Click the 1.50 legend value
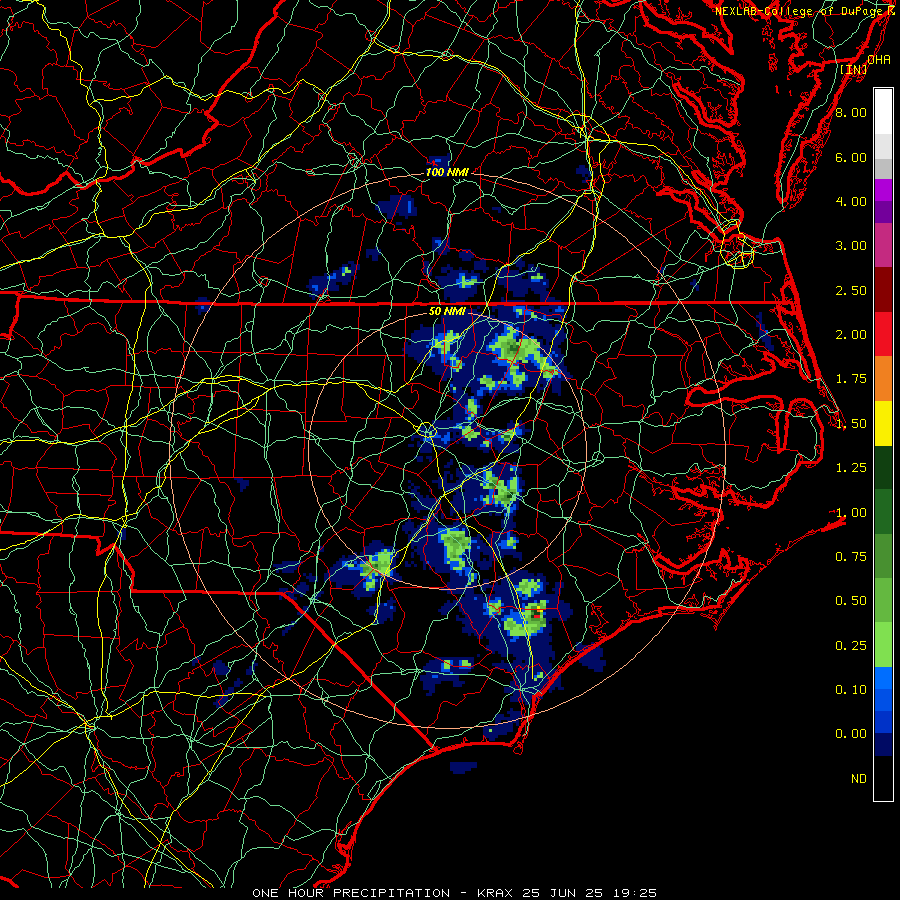 (851, 424)
